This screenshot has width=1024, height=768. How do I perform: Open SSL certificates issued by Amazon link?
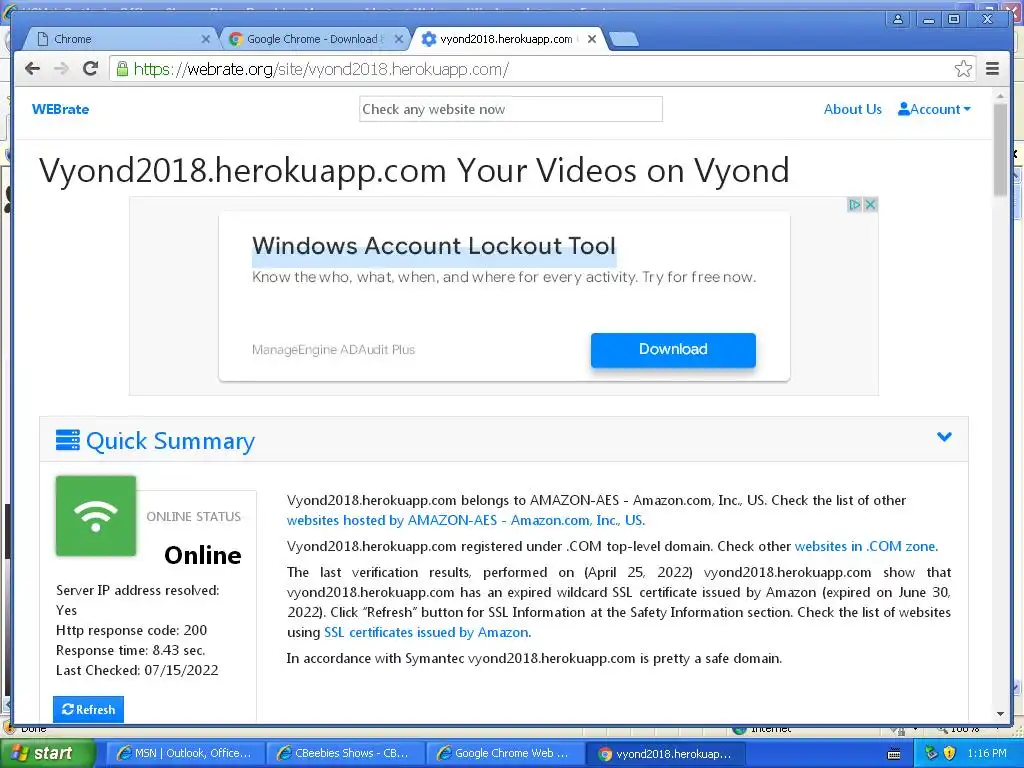(x=427, y=632)
